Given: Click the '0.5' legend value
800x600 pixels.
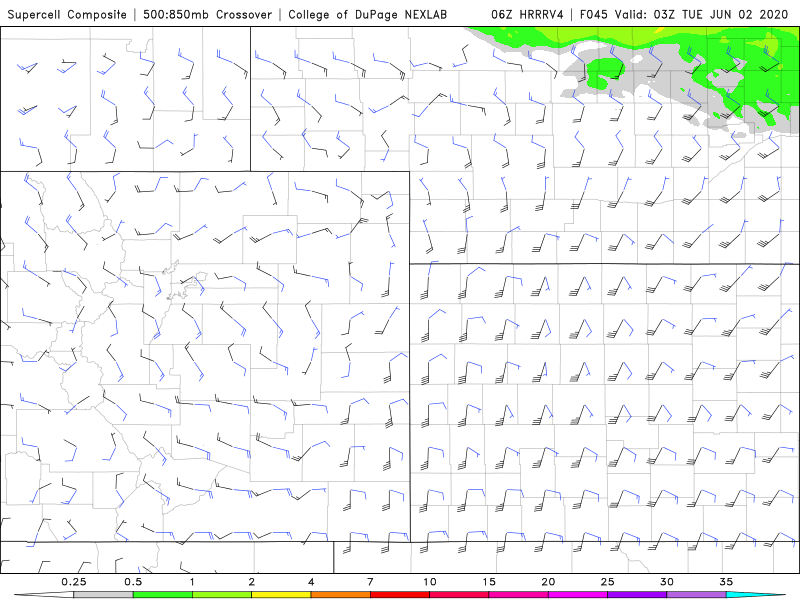Looking at the screenshot, I should (x=133, y=582).
